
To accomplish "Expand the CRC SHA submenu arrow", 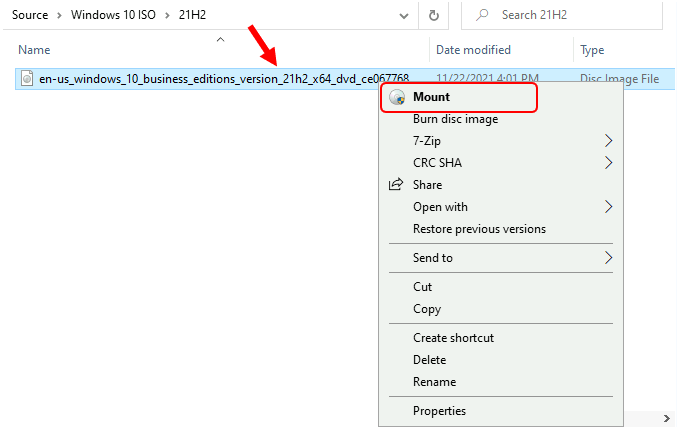I will tap(608, 163).
